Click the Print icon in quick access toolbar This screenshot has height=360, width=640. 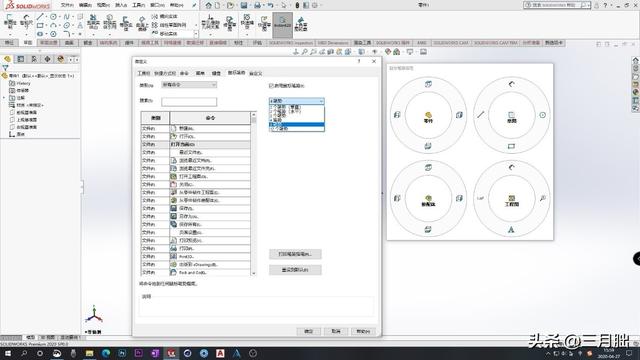pyautogui.click(x=258, y=5)
